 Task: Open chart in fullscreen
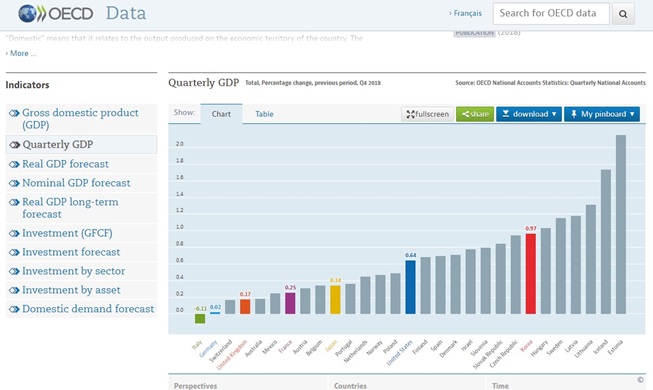tap(427, 114)
